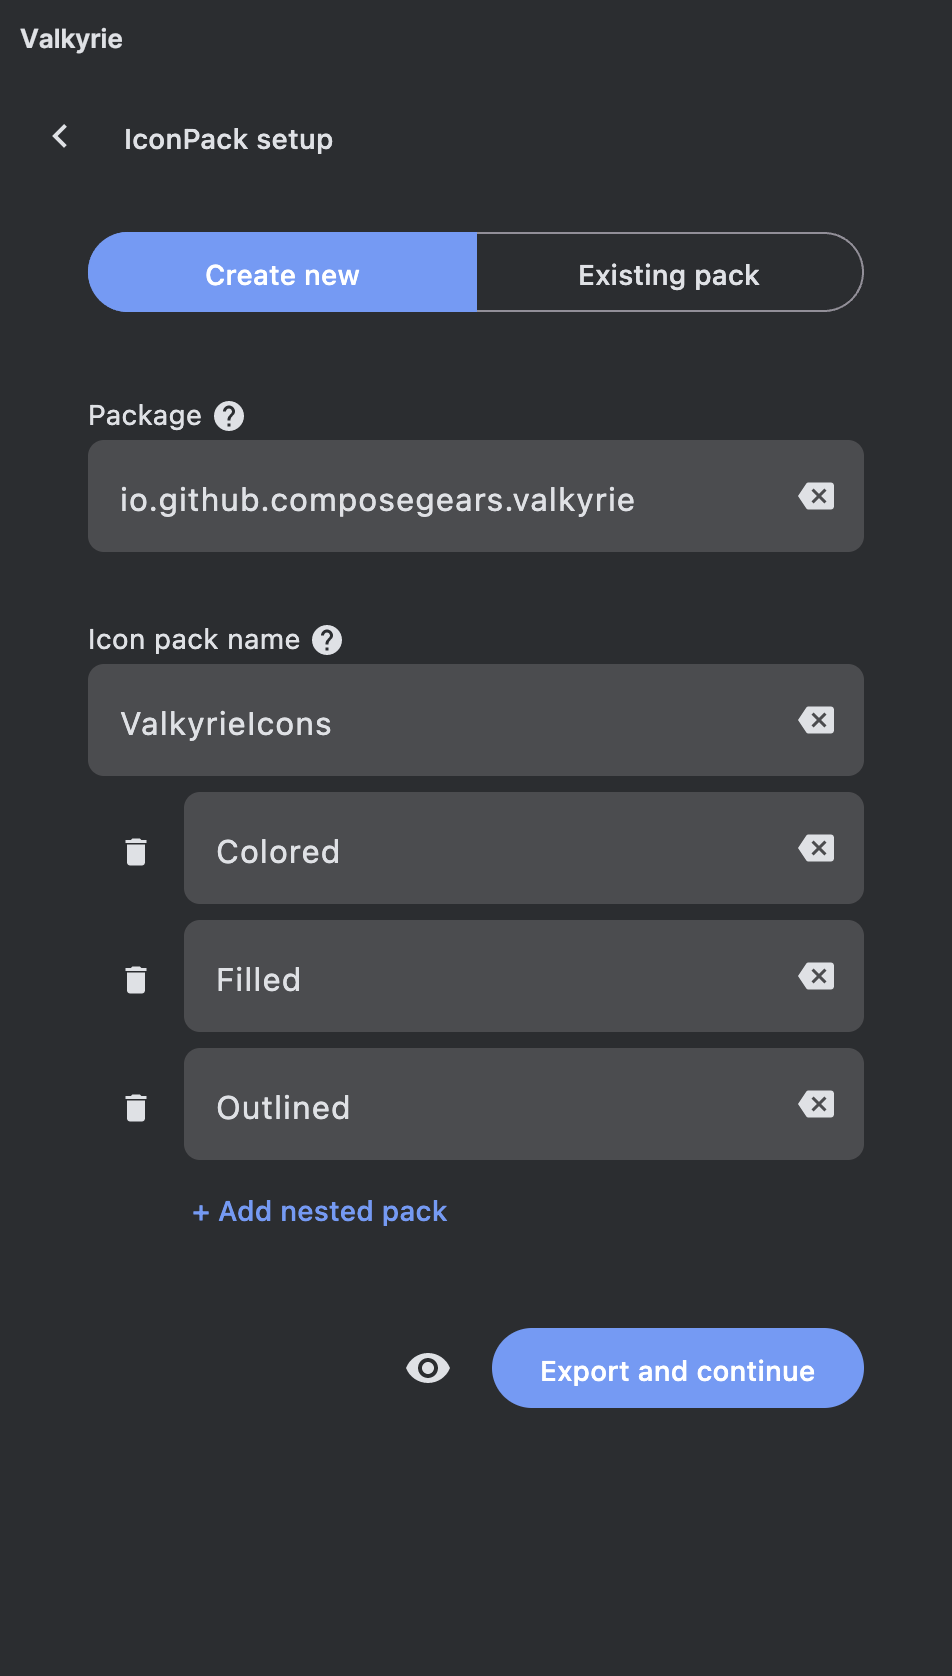Add nested pack link
Image resolution: width=952 pixels, height=1676 pixels.
[320, 1212]
